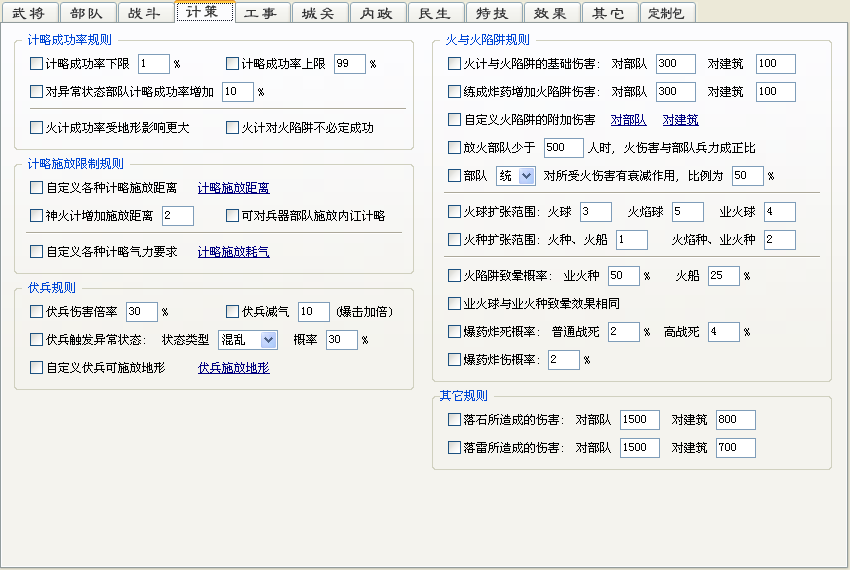Open the 伏兵施放地形 link
This screenshot has height=570, width=850.
pyautogui.click(x=234, y=368)
